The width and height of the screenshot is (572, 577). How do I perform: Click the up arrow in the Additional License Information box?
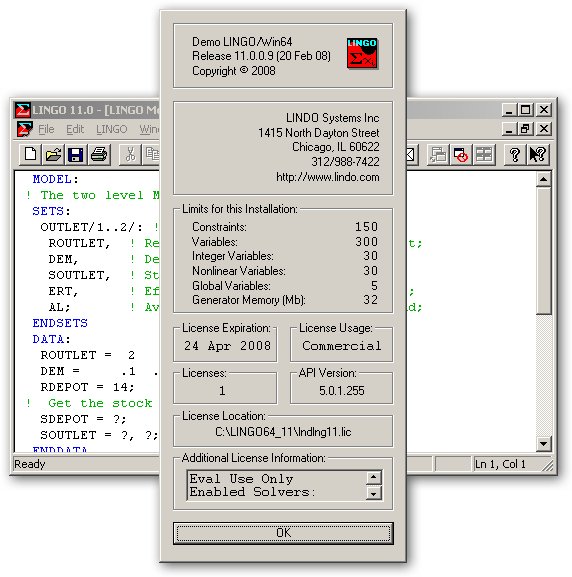(373, 478)
